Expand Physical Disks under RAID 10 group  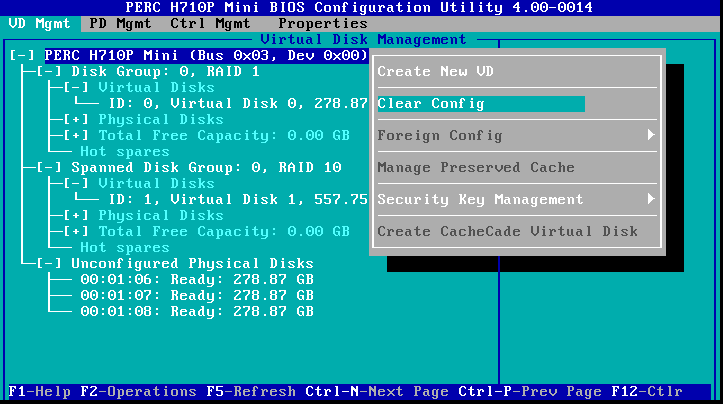click(x=76, y=216)
